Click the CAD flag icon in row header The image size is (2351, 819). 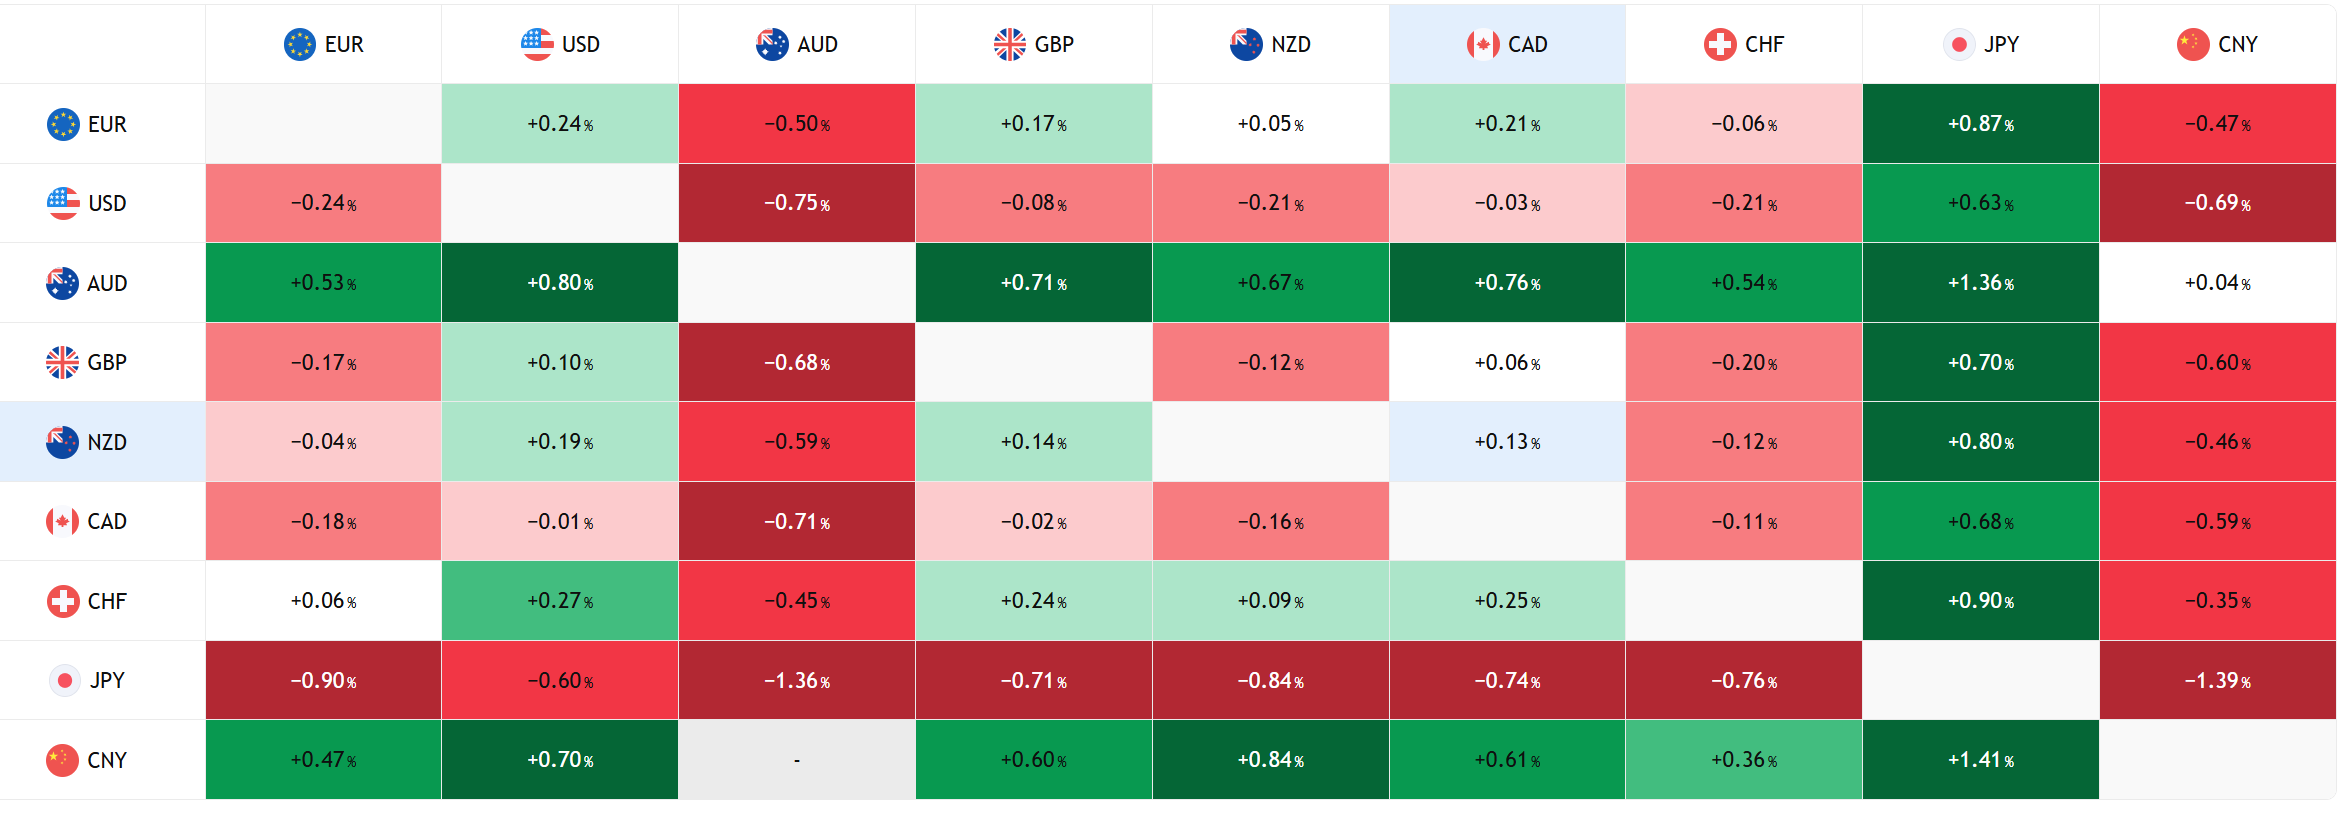tap(62, 521)
